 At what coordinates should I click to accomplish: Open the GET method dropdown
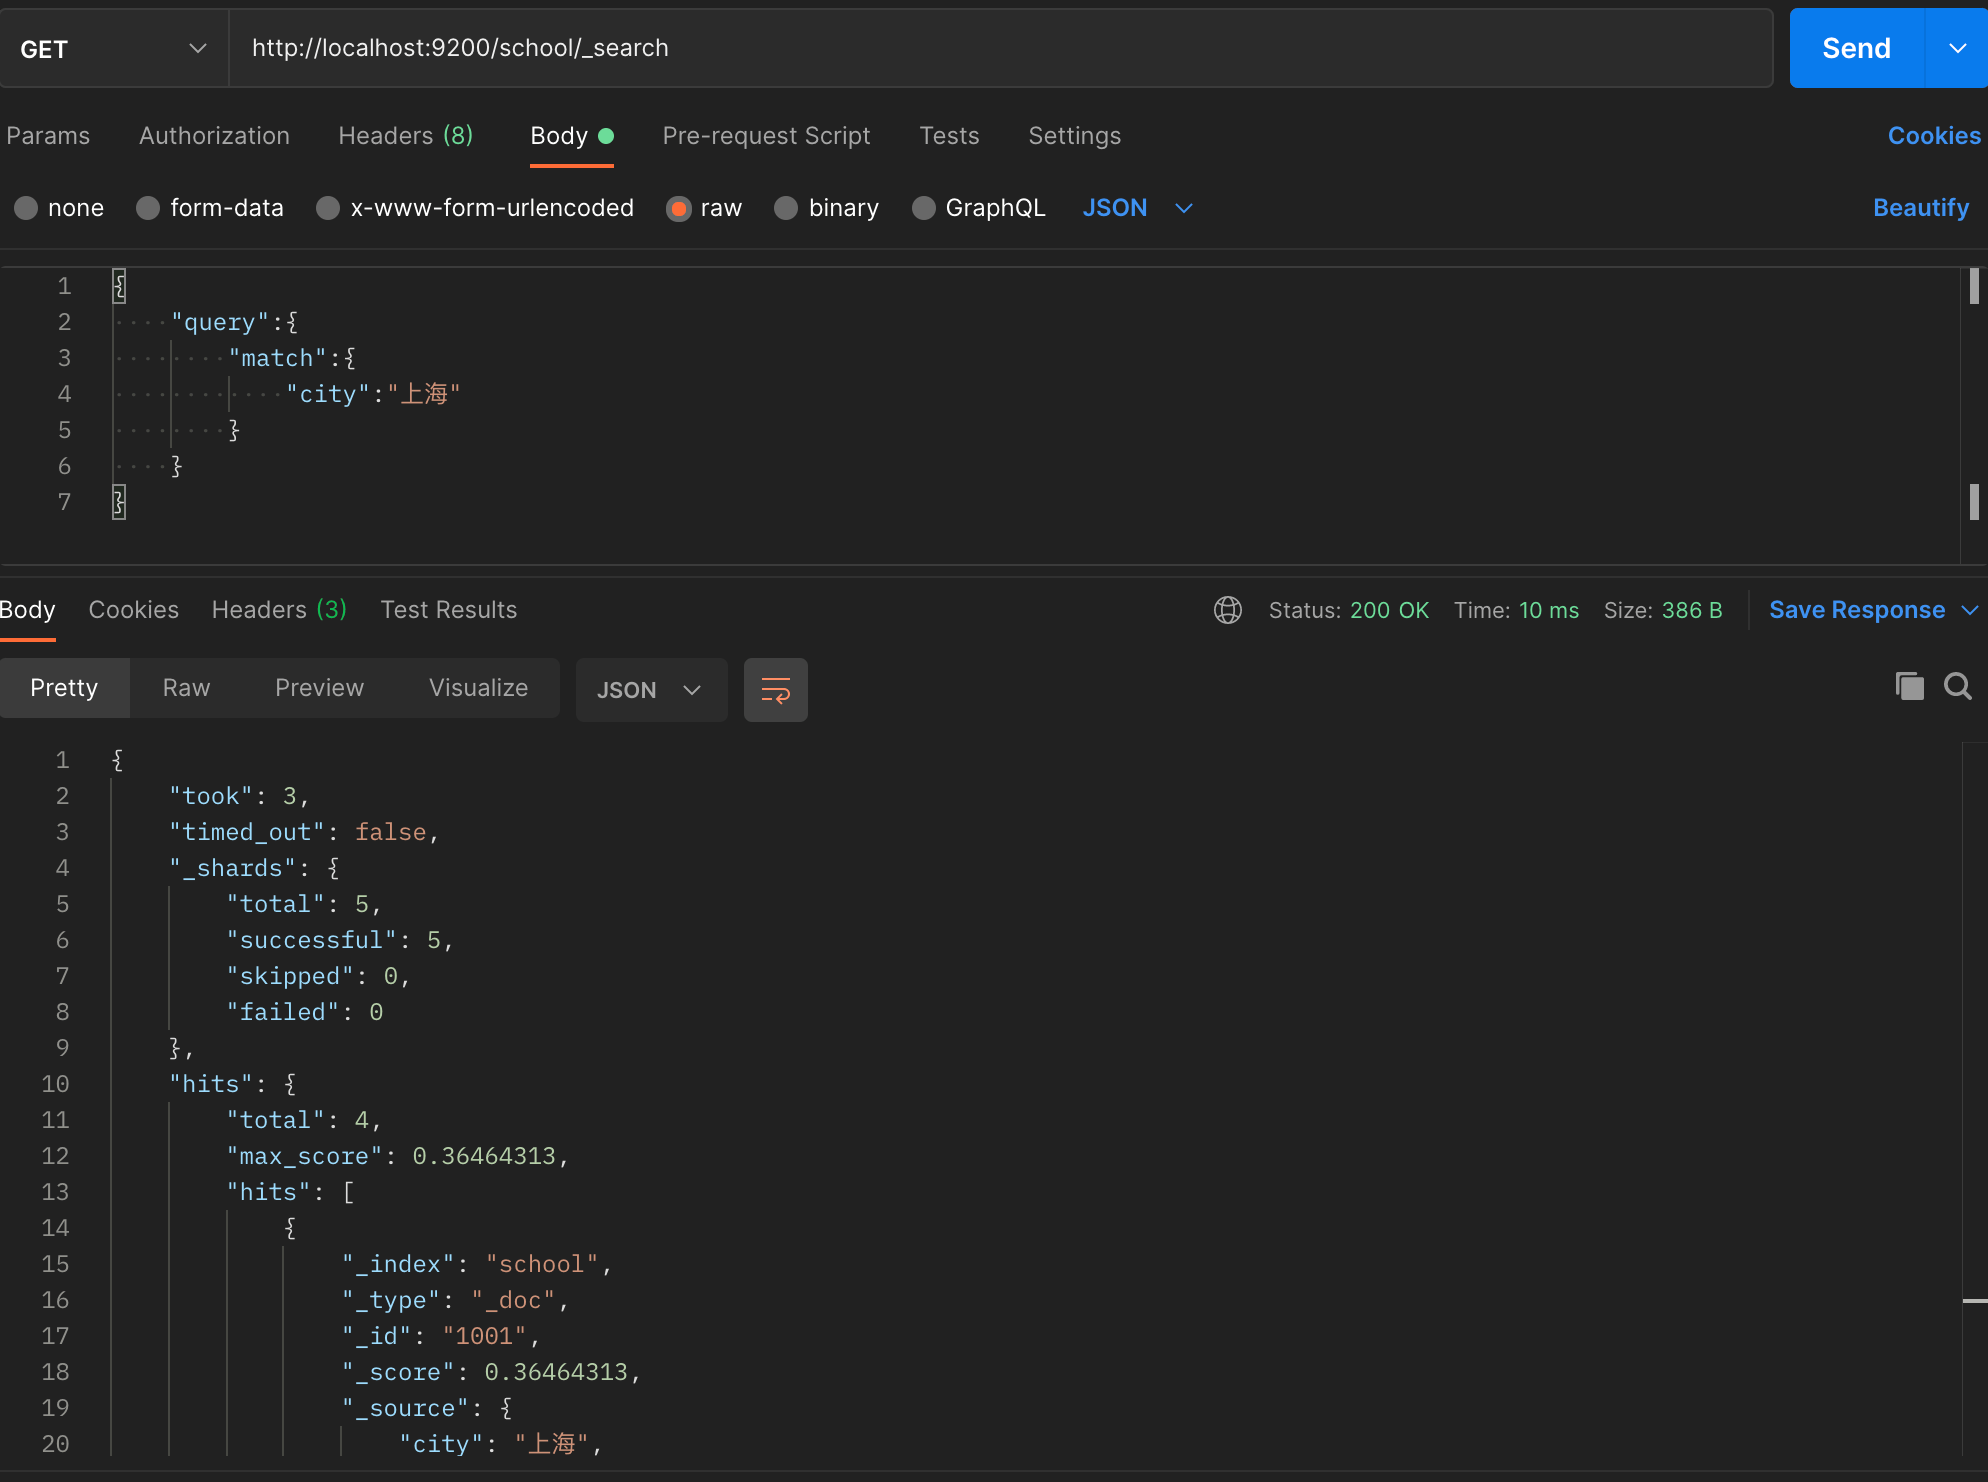coord(113,49)
